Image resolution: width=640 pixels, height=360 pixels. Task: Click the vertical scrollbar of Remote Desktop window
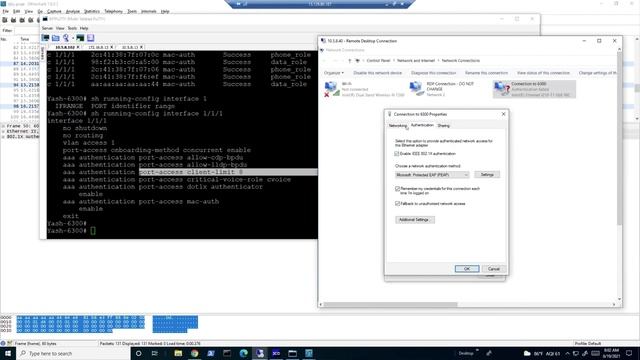[x=619, y=139]
